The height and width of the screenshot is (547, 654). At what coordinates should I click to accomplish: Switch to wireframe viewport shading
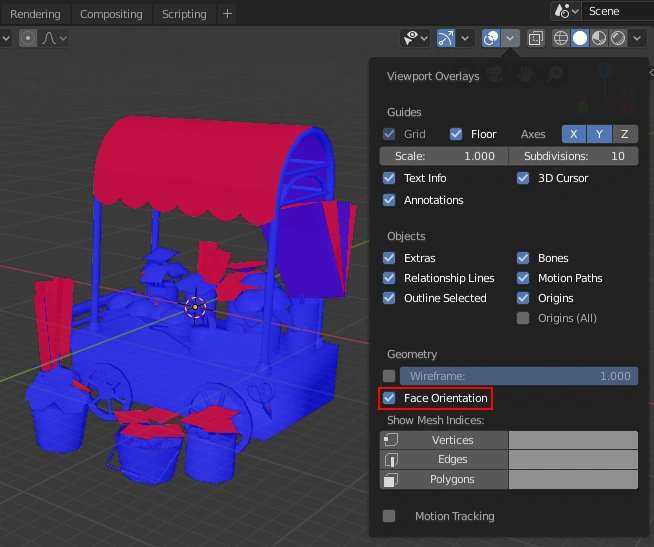click(560, 38)
